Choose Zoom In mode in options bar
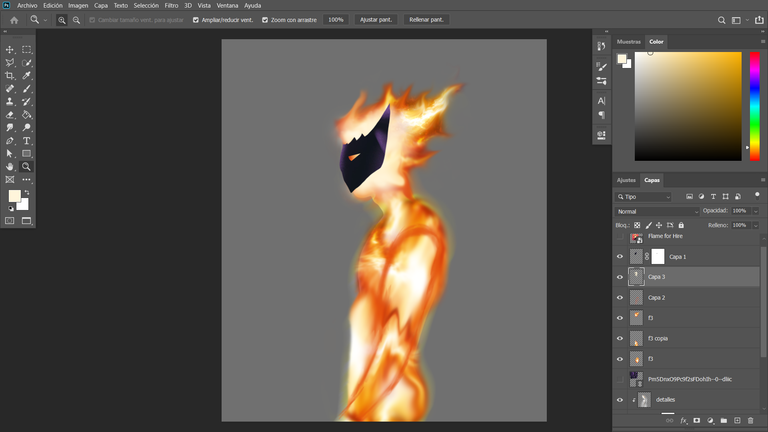Viewport: 768px width, 432px height. 62,20
